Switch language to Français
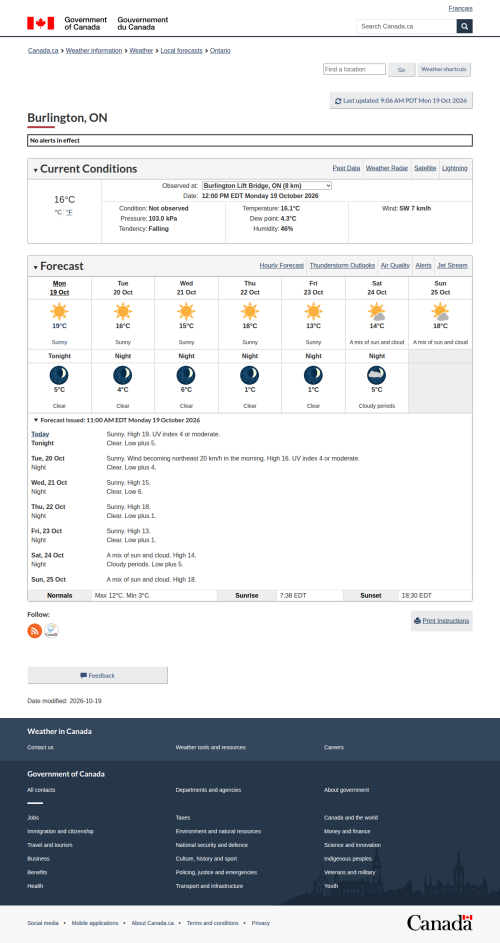Image resolution: width=500 pixels, height=943 pixels. tap(460, 8)
